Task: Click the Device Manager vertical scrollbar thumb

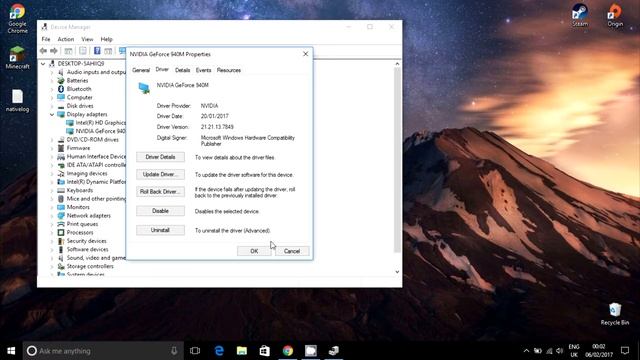Action: [397, 160]
